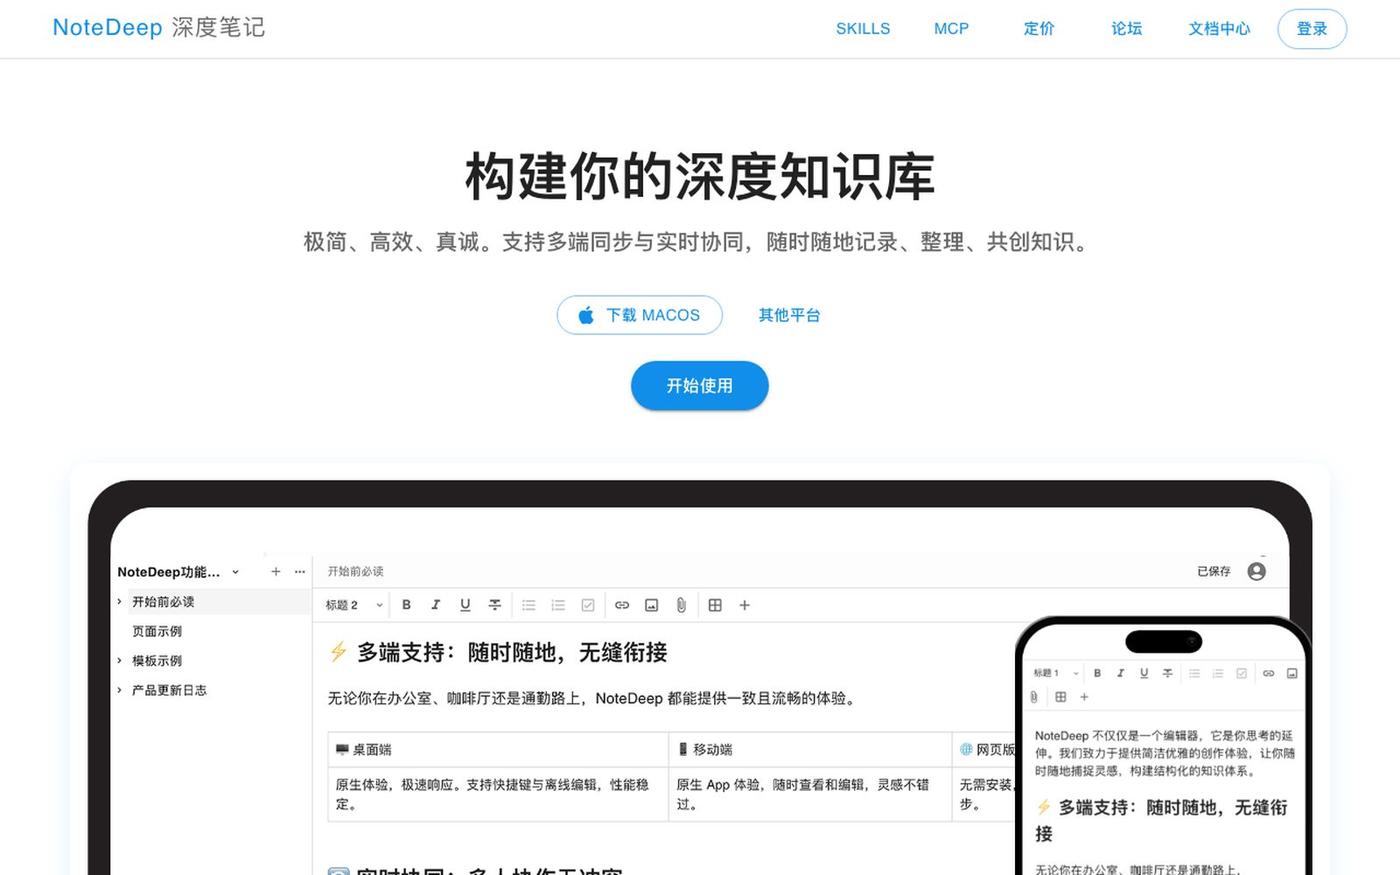The height and width of the screenshot is (875, 1400).
Task: Click the 开始前必读 breadcrumb title
Action: [356, 572]
